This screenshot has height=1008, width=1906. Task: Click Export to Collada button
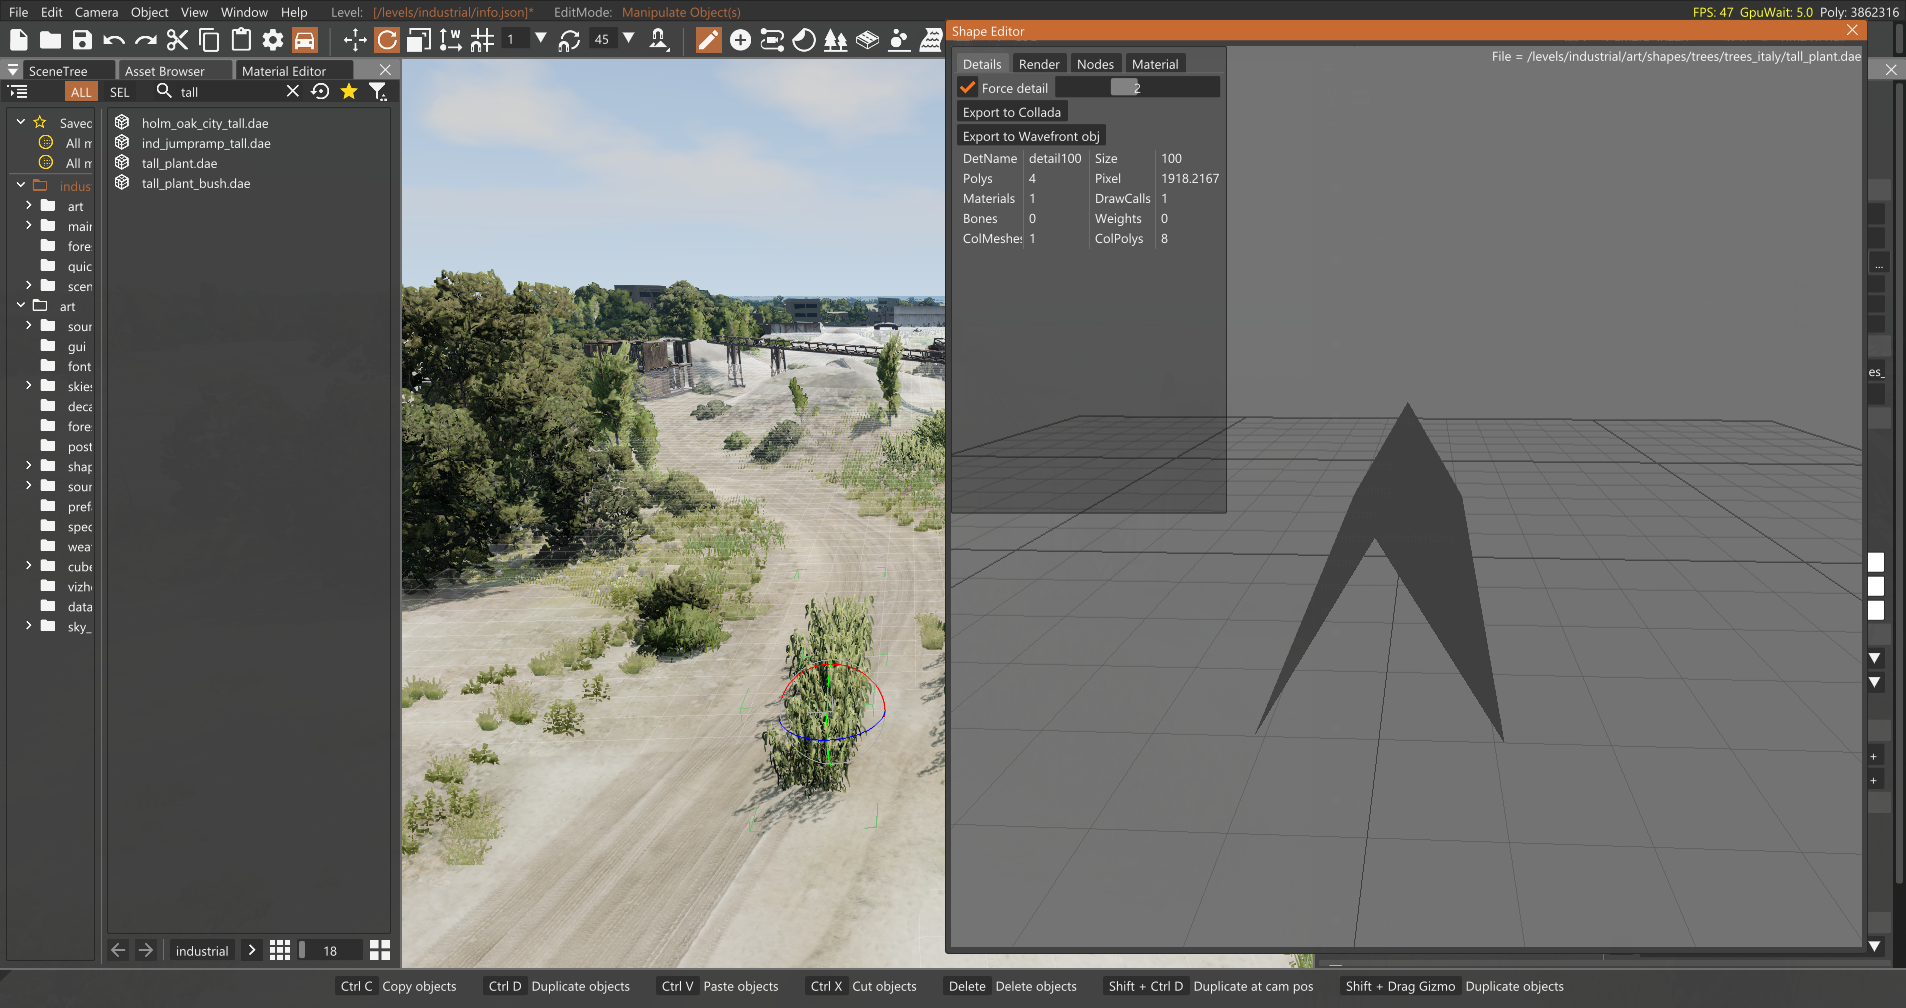(1012, 112)
